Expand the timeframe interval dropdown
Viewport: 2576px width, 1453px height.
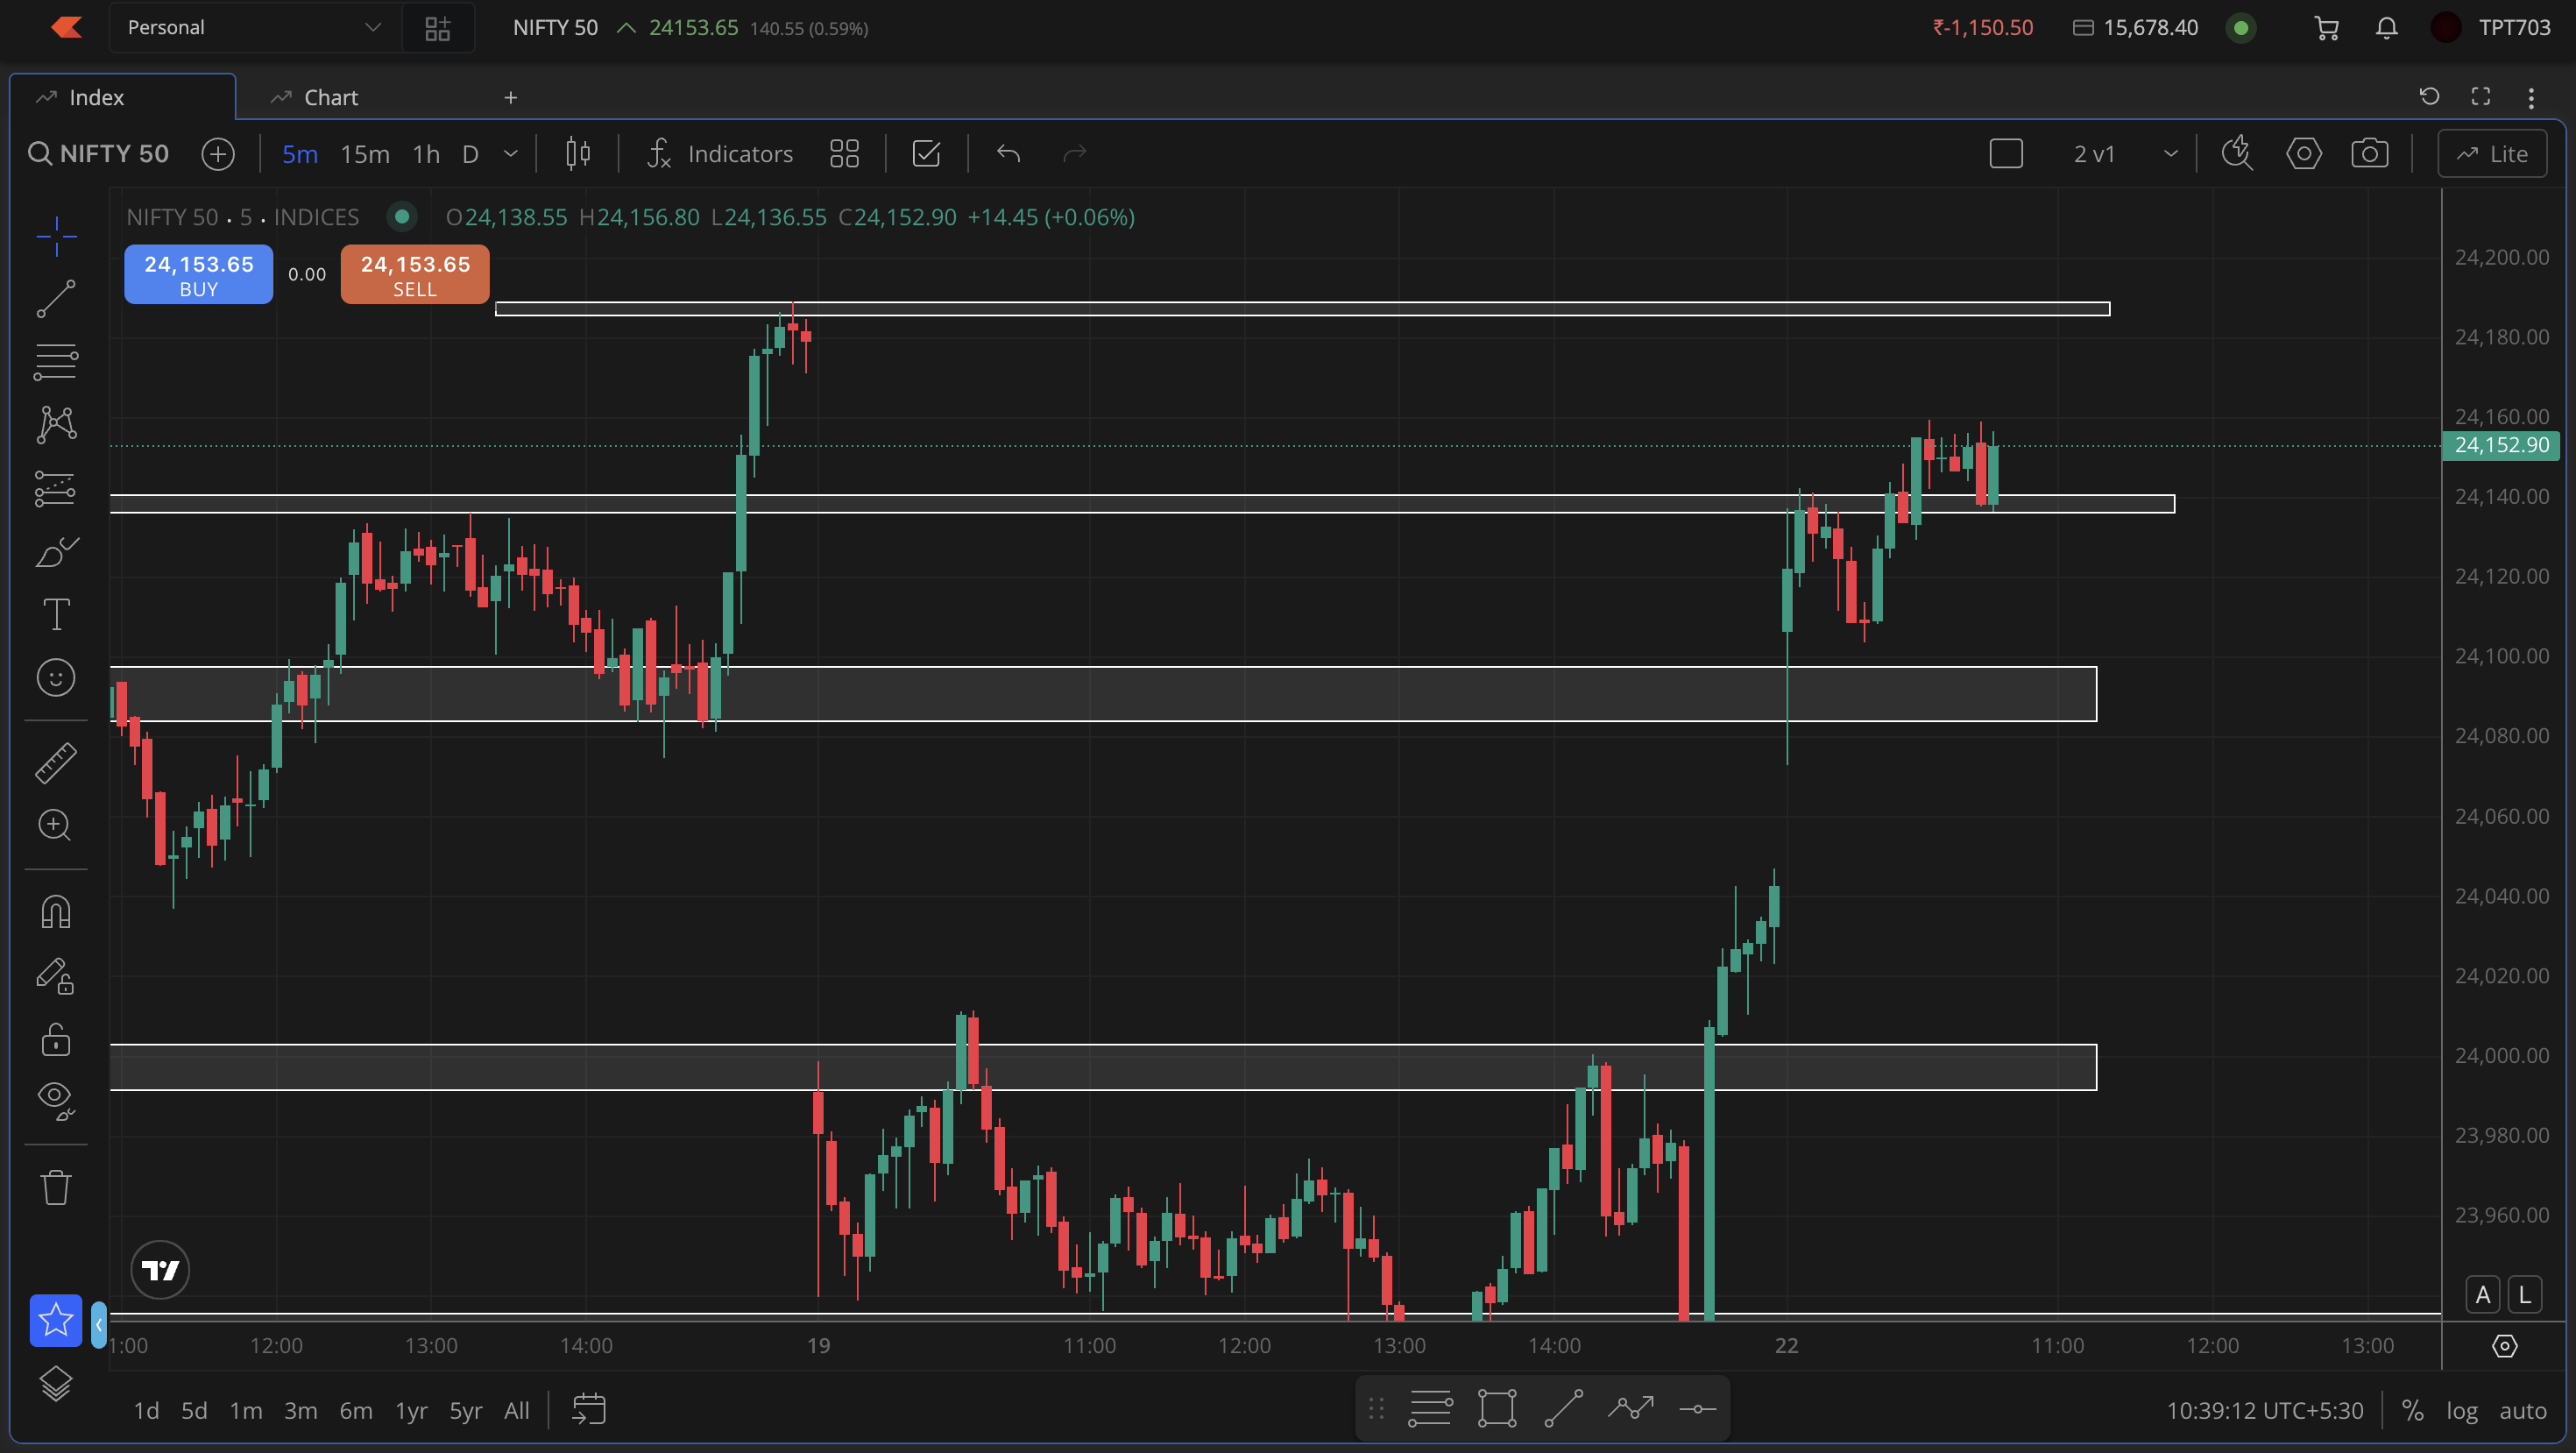pyautogui.click(x=511, y=154)
